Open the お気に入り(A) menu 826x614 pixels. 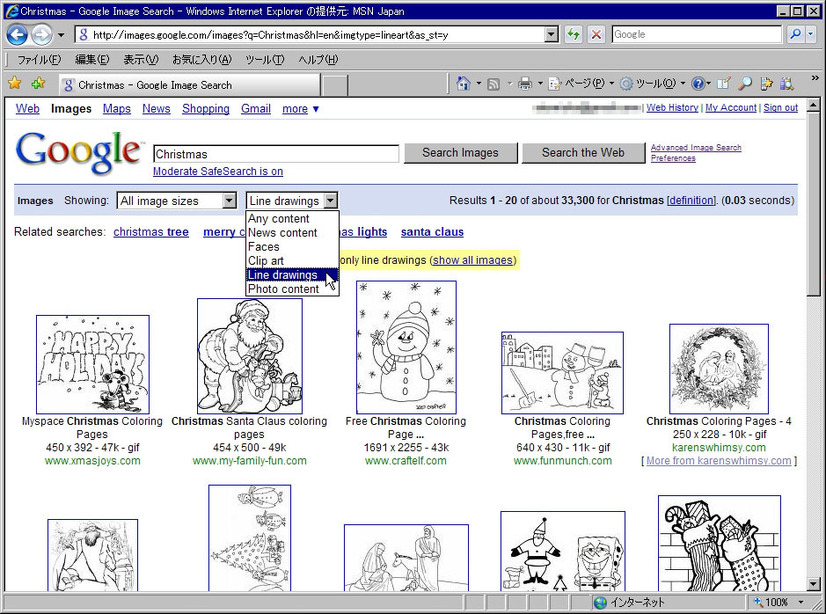coord(202,60)
